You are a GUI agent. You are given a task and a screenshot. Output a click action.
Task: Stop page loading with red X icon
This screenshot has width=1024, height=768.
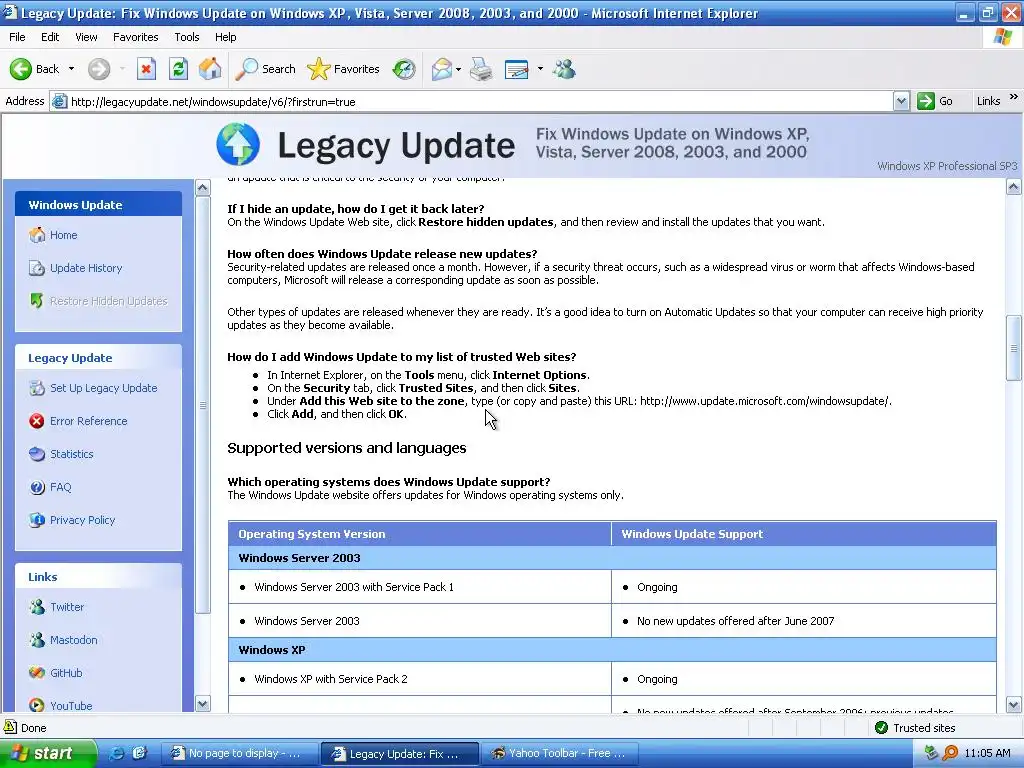(x=146, y=69)
